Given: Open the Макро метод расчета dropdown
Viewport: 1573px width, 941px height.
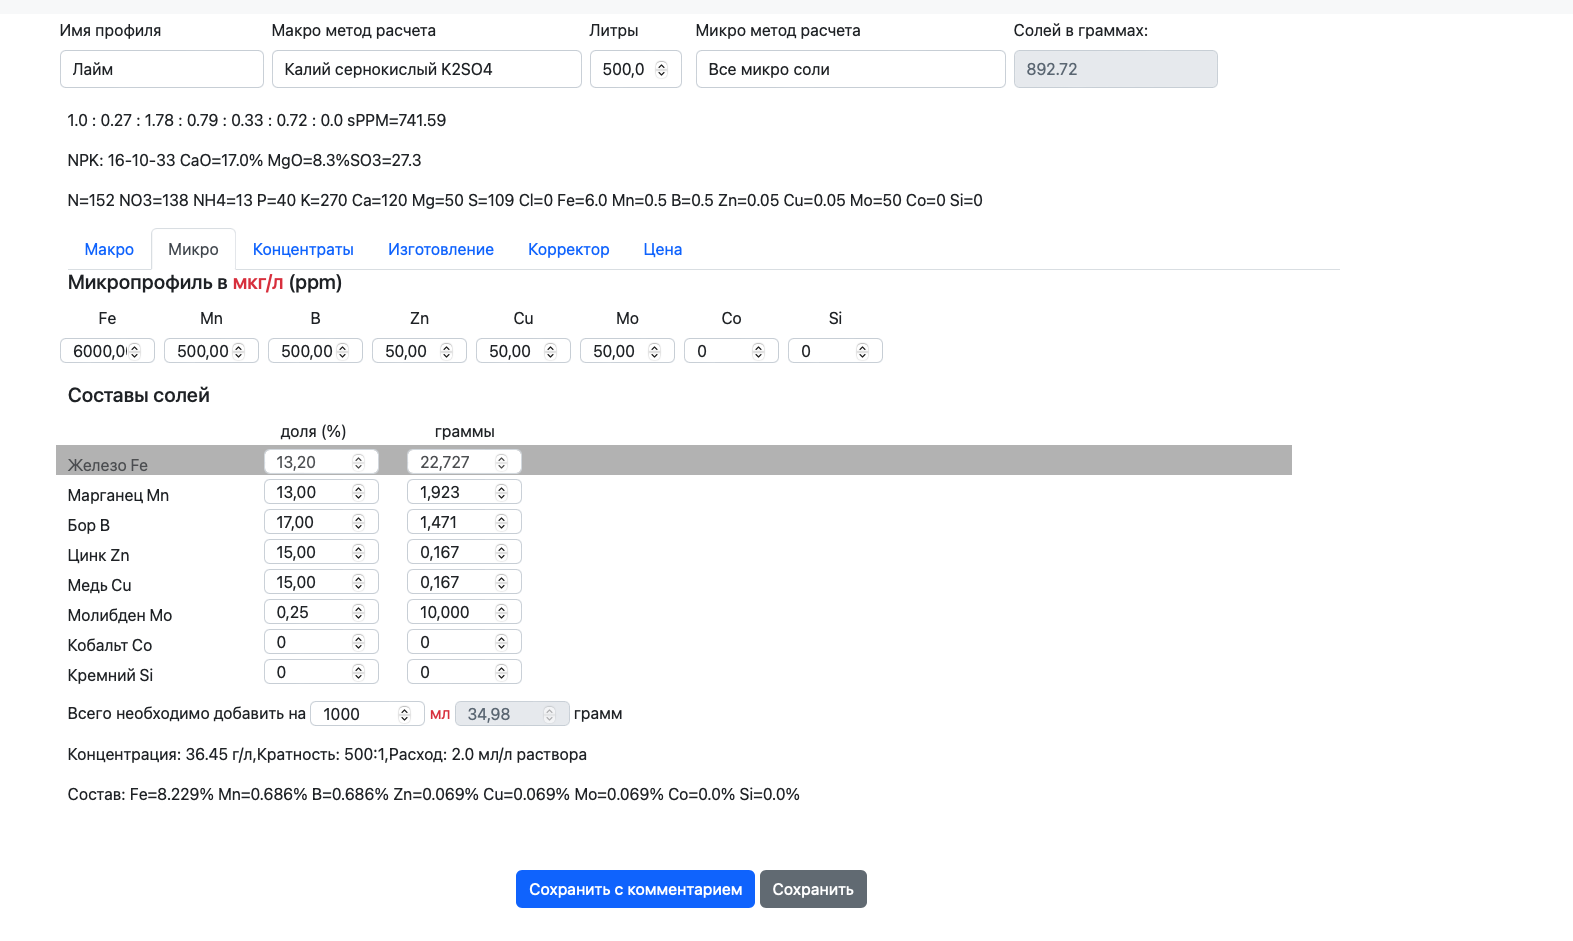Looking at the screenshot, I should point(426,69).
